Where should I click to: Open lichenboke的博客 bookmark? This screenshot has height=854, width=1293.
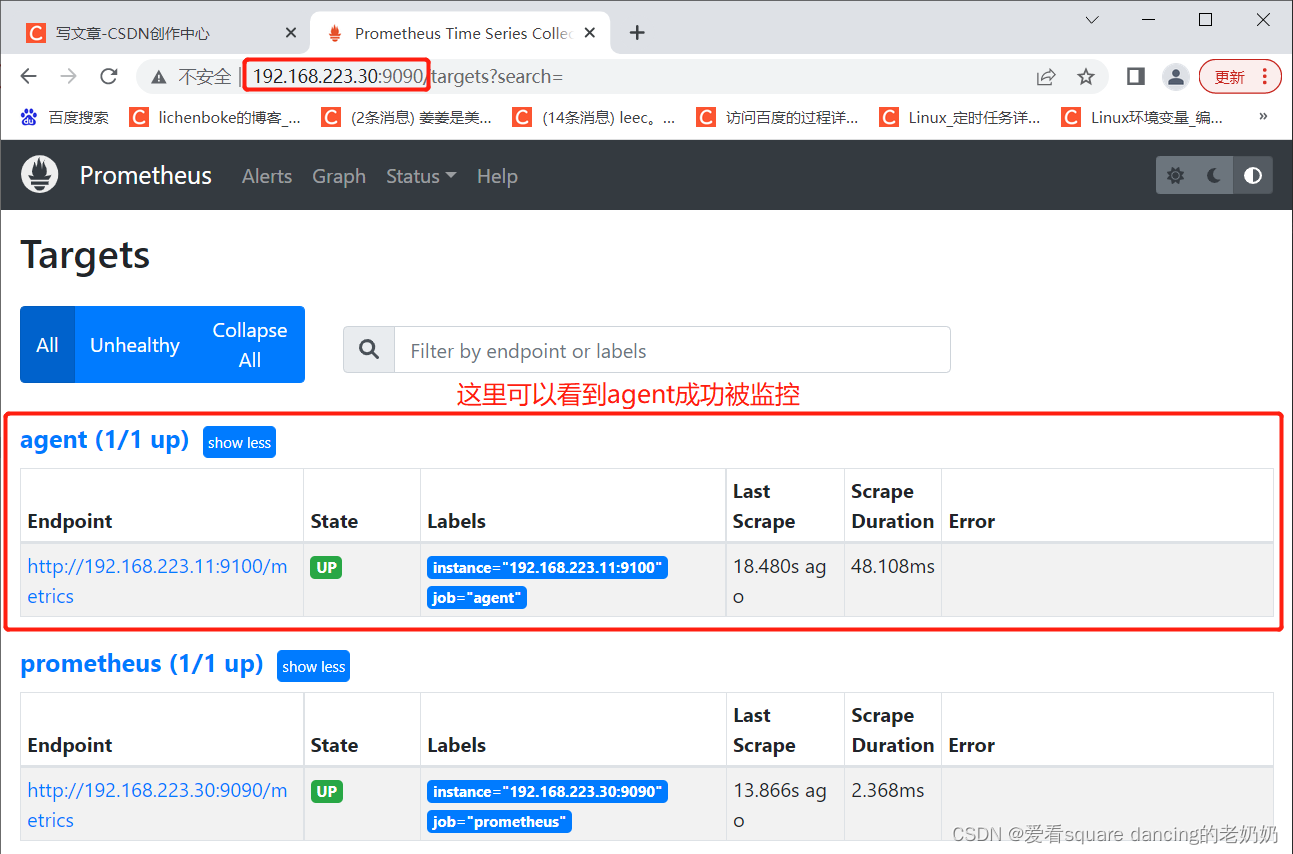pyautogui.click(x=215, y=117)
